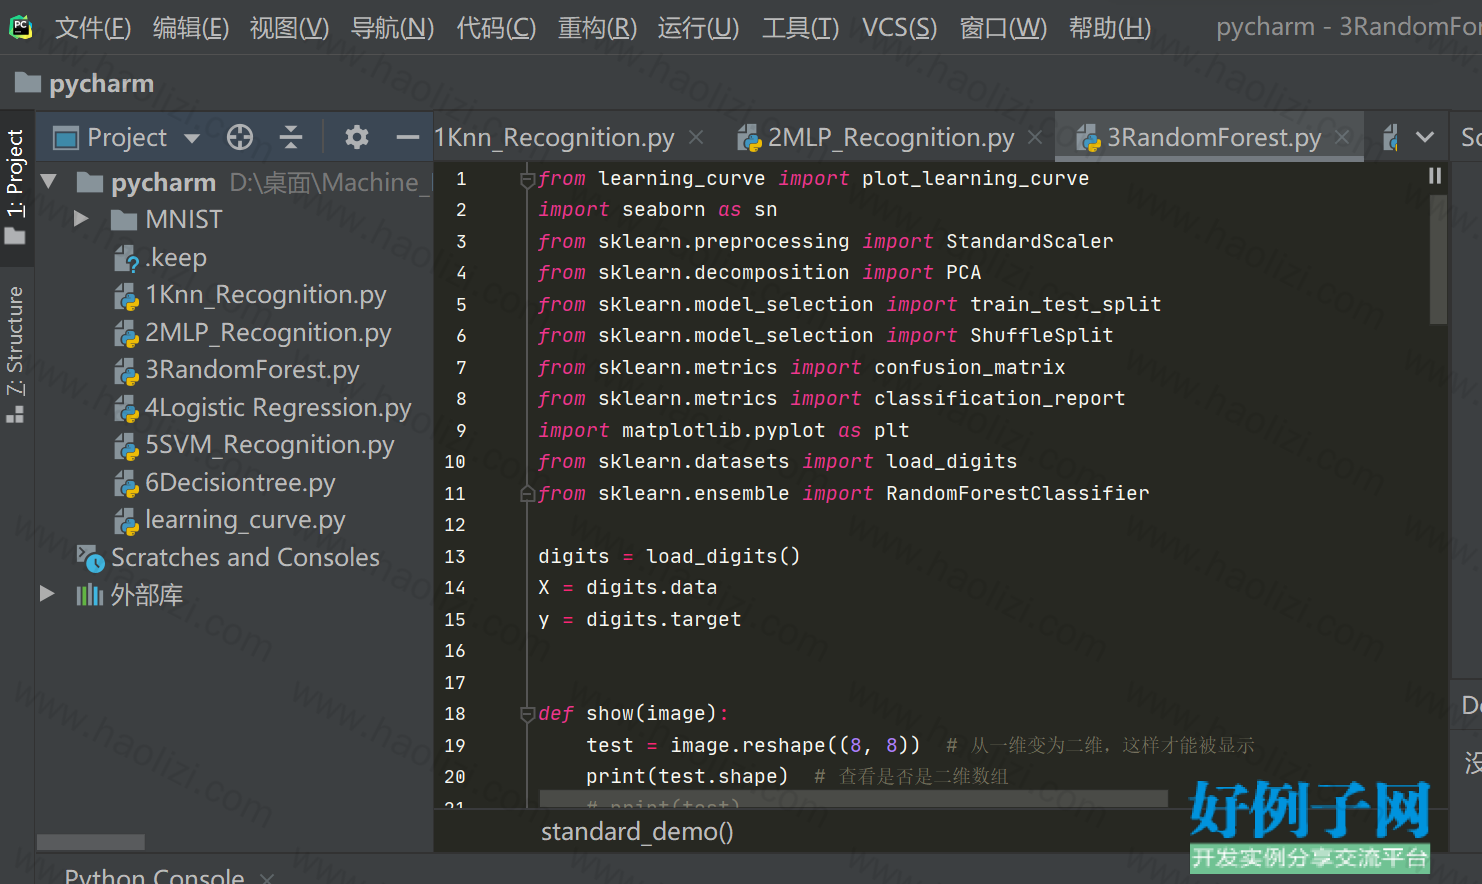Viewport: 1482px width, 884px height.
Task: Collapse the show function at line 18
Action: (x=527, y=714)
